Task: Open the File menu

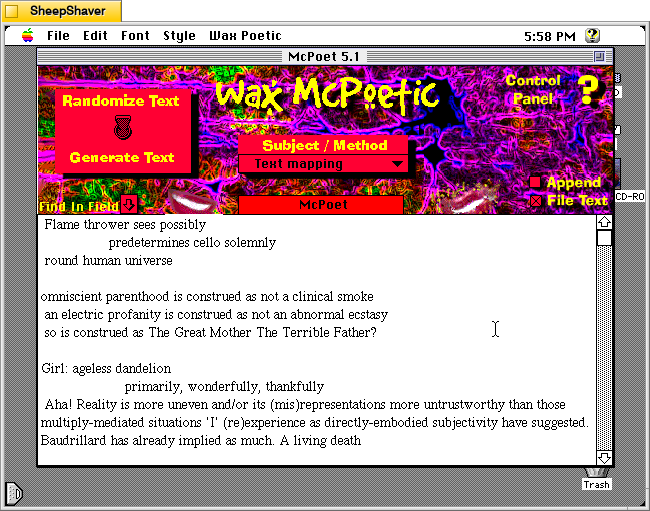Action: [x=58, y=36]
